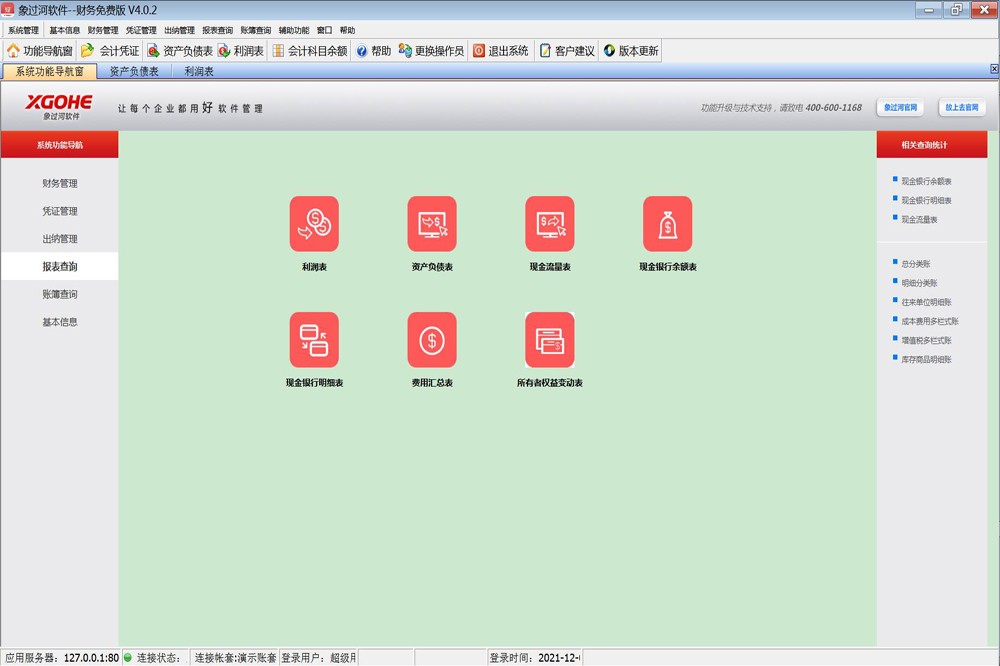
Task: Select 基本信息 in the left navigation sidebar
Action: [60, 322]
